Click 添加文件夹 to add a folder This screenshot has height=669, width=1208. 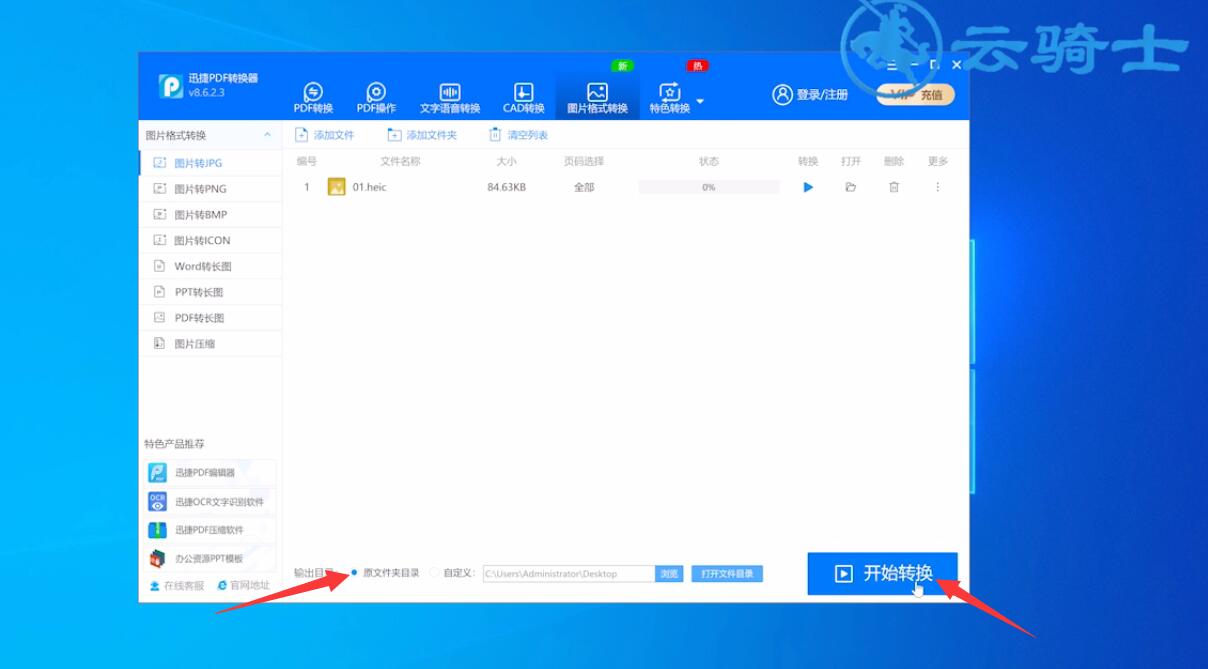(422, 135)
